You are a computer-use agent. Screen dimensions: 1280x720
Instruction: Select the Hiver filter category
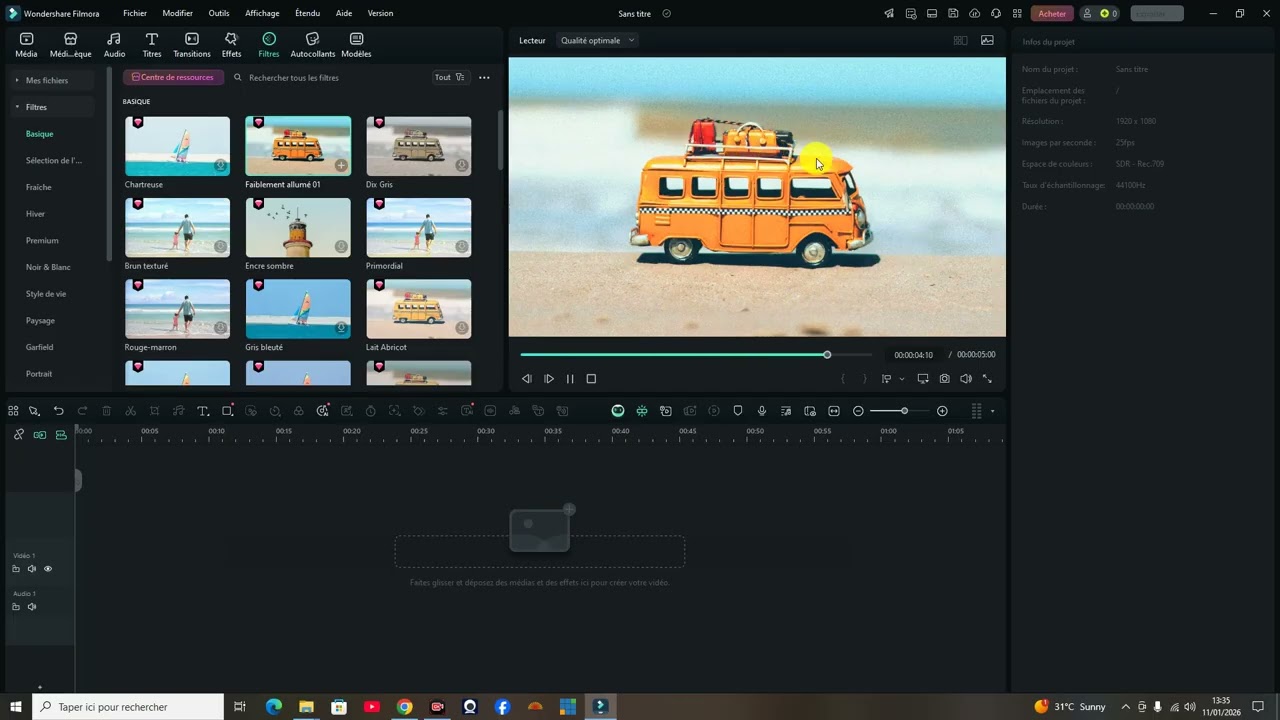pyautogui.click(x=36, y=214)
